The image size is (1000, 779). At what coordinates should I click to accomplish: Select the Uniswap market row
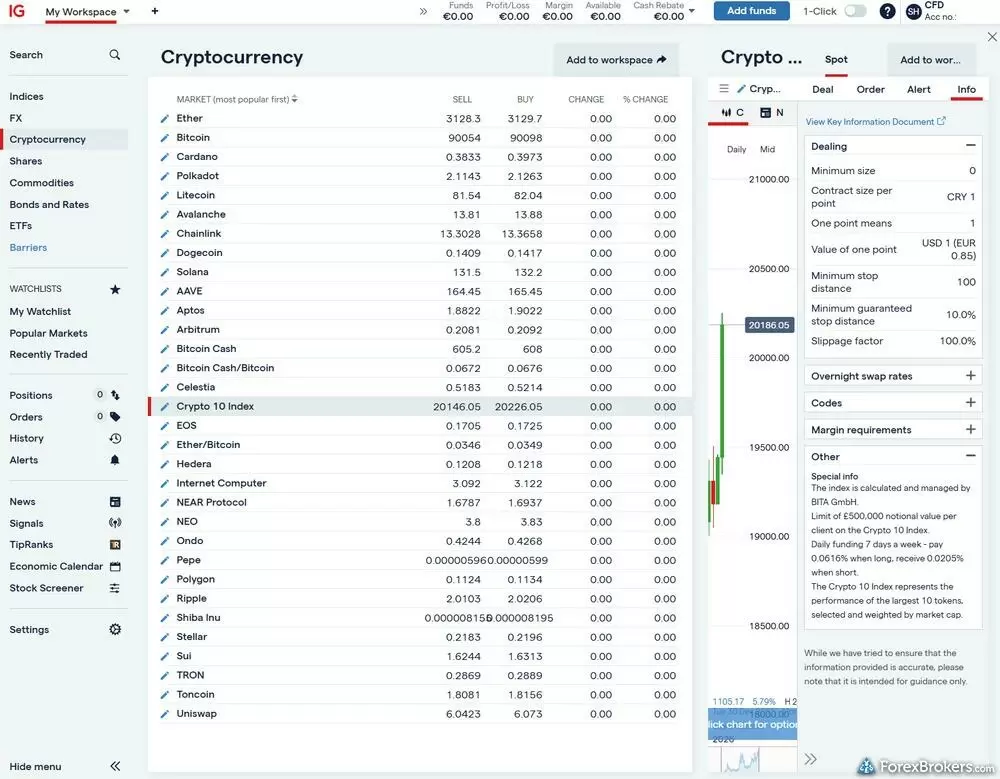tap(420, 714)
